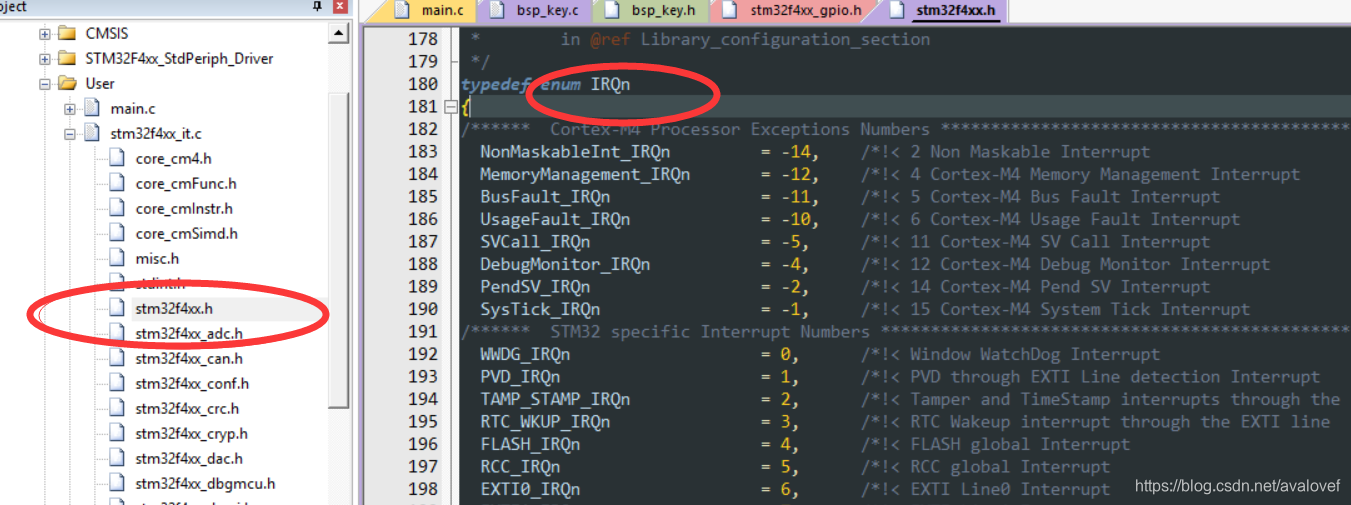Click WWDG_IRQn in the code

[x=525, y=354]
